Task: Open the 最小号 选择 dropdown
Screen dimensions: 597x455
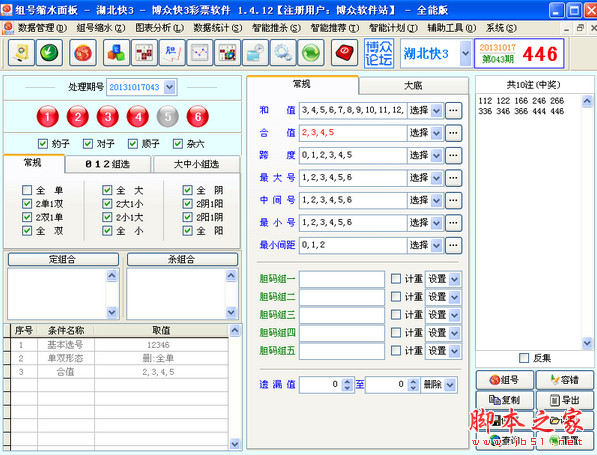Action: tap(436, 223)
